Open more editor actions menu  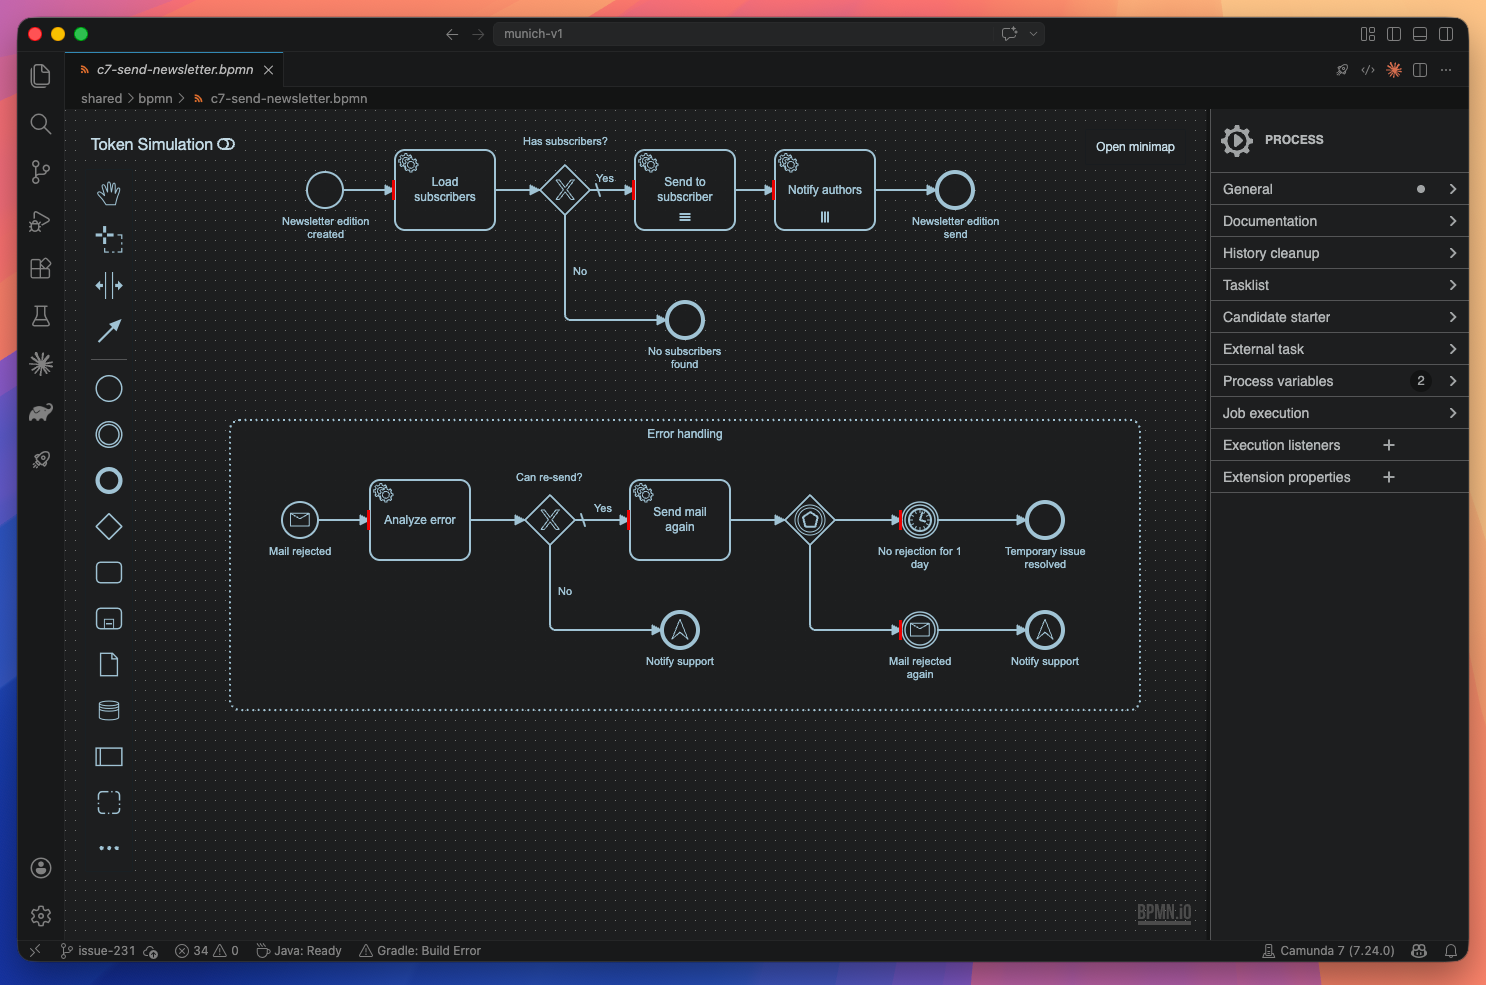click(x=1446, y=70)
